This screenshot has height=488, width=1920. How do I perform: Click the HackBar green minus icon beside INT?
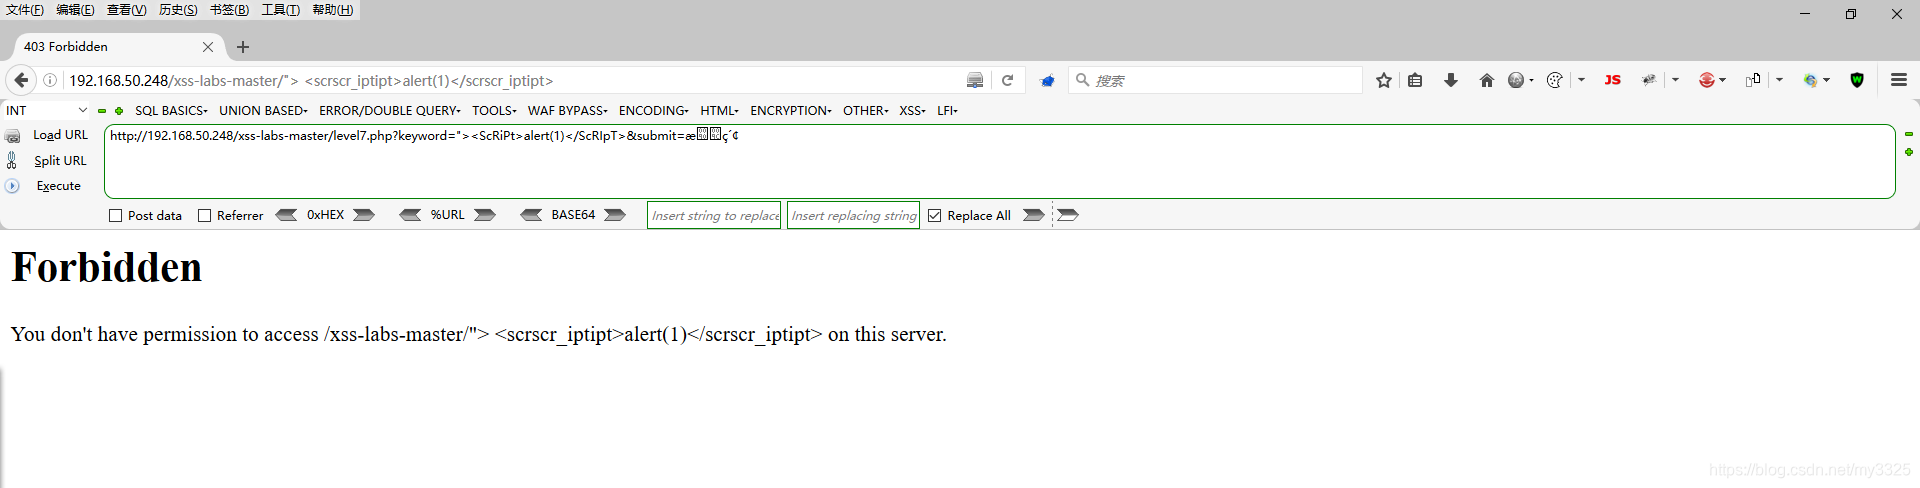click(102, 111)
